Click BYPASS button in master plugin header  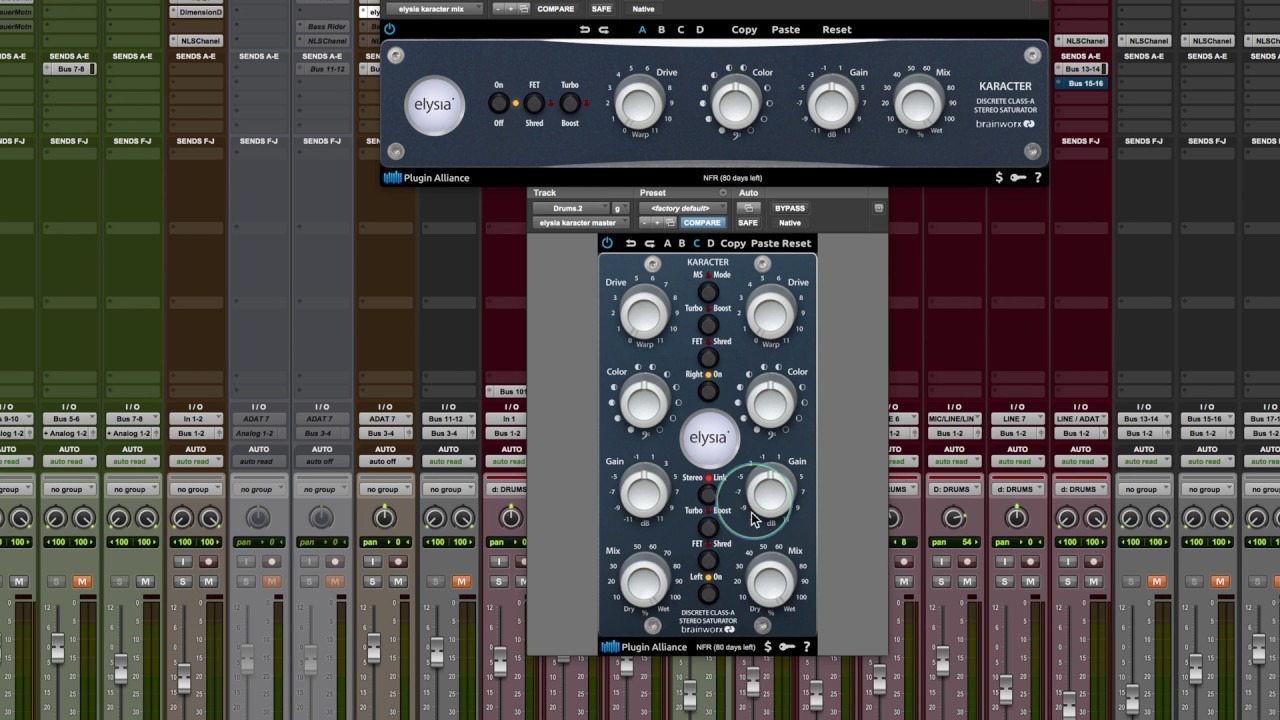click(x=790, y=208)
